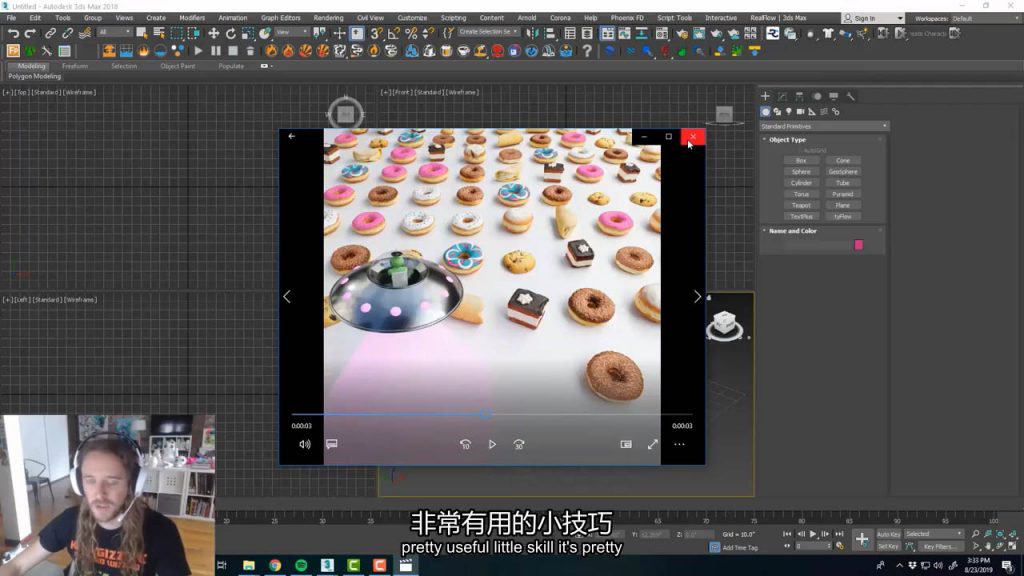Select the Helpers category in the Create panel
1024x576 pixels.
[x=812, y=112]
